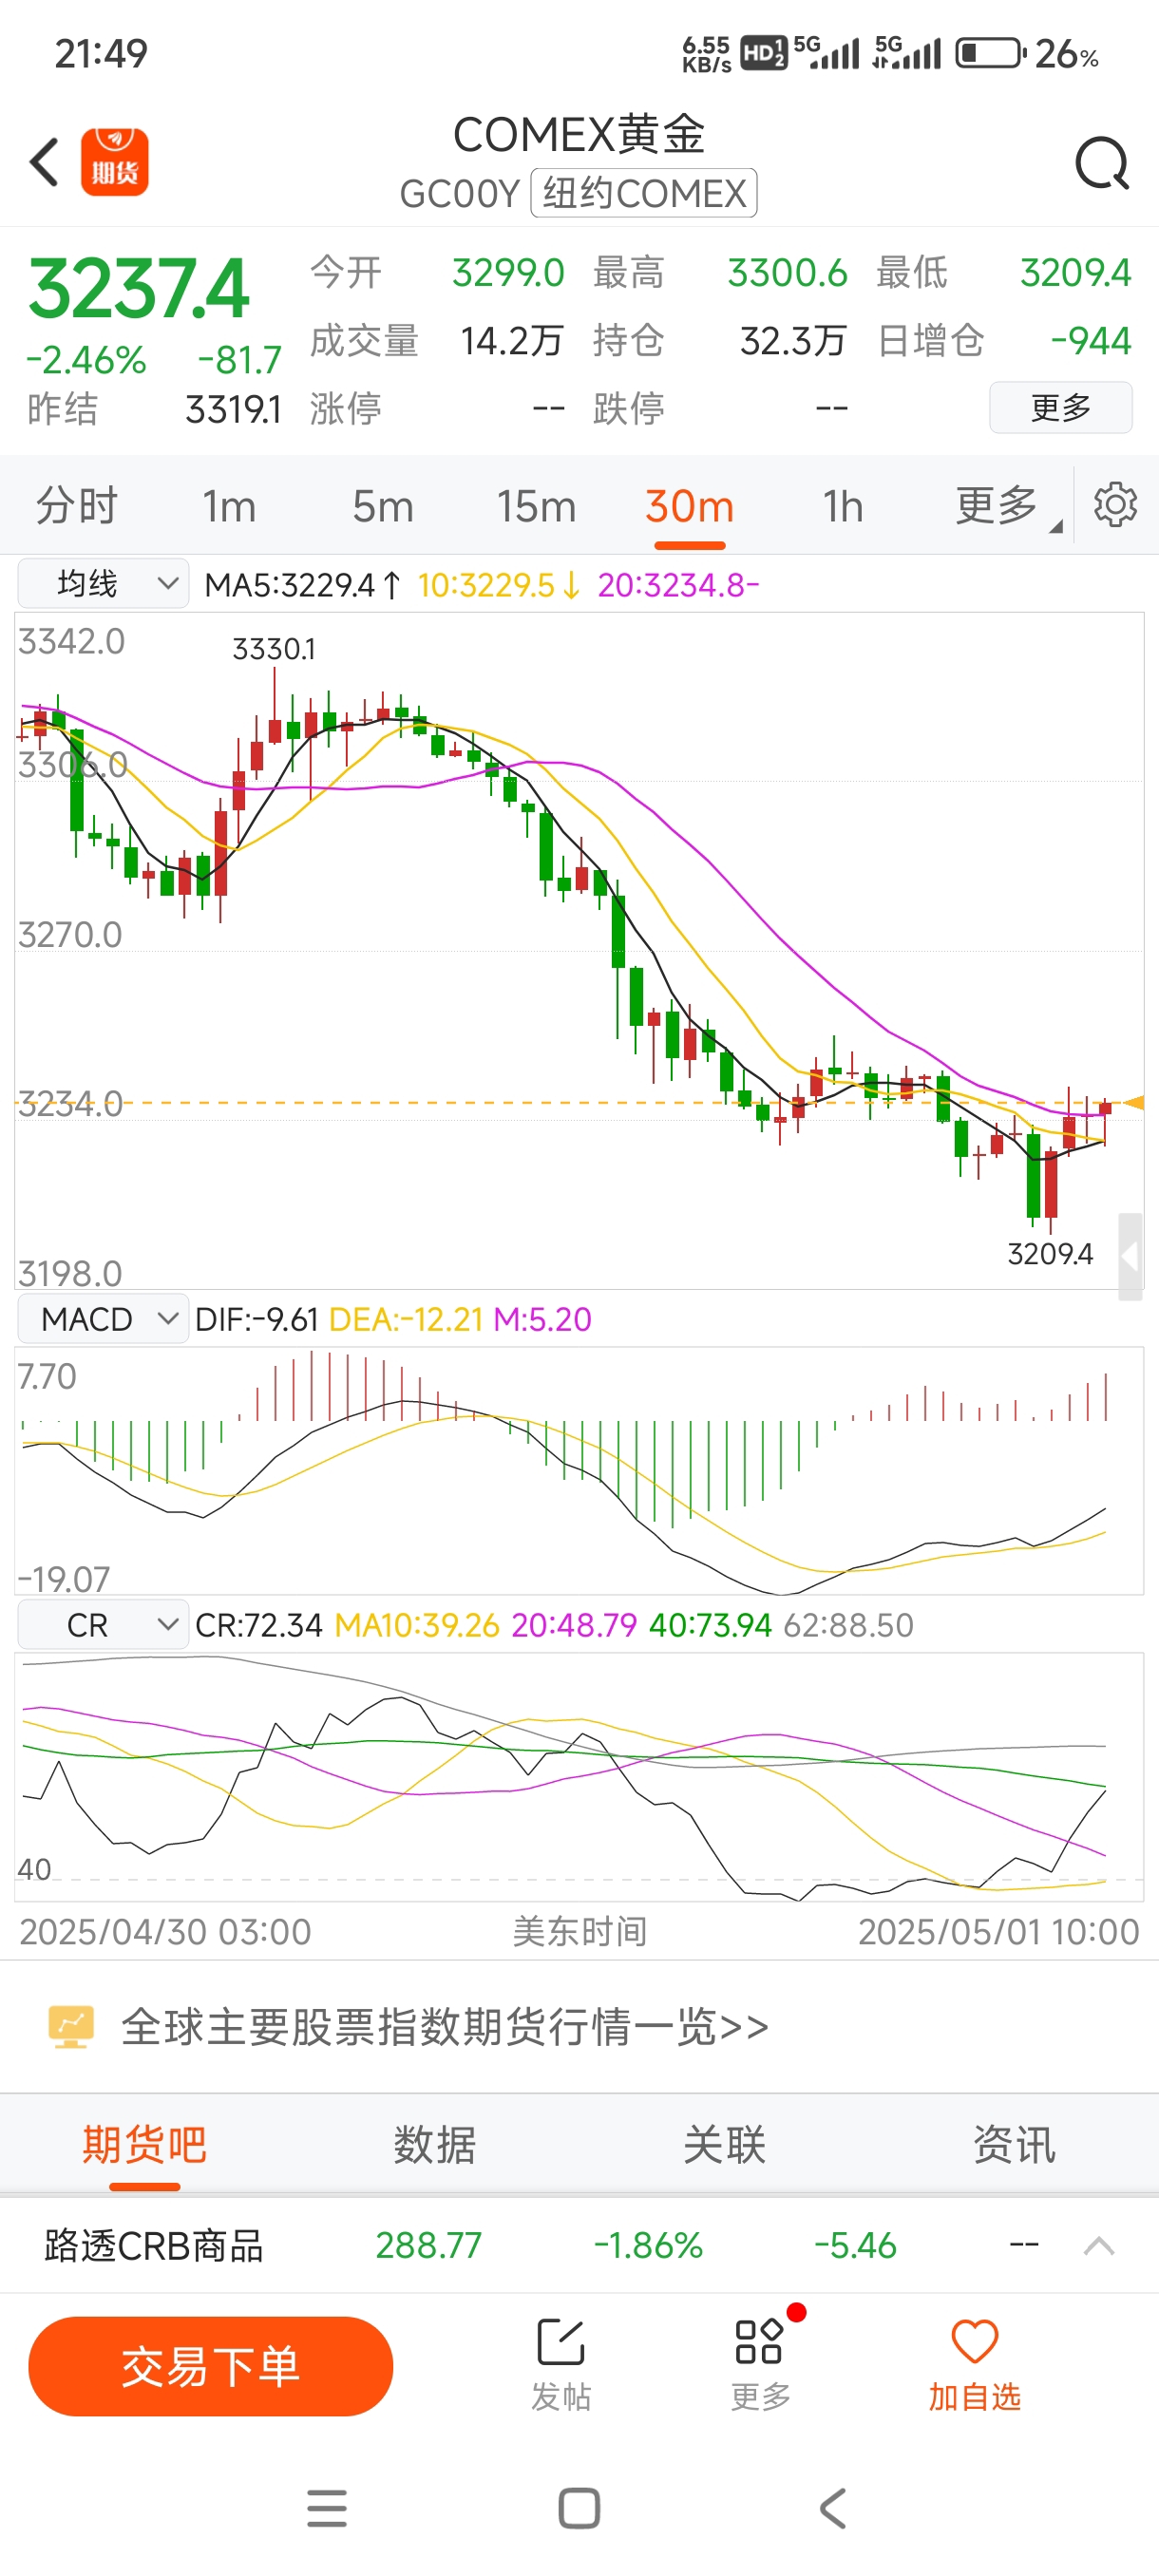This screenshot has width=1159, height=2576.
Task: Tap the 加自选 heart icon
Action: 974,2342
